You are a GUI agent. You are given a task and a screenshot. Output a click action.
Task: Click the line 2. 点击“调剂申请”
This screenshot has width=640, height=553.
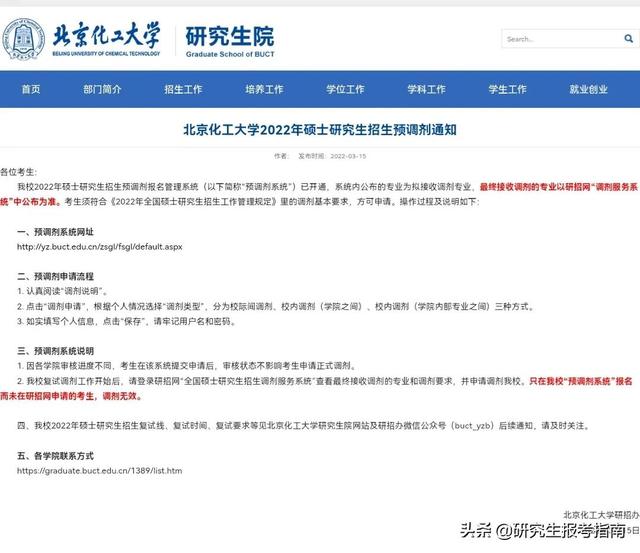click(x=276, y=306)
